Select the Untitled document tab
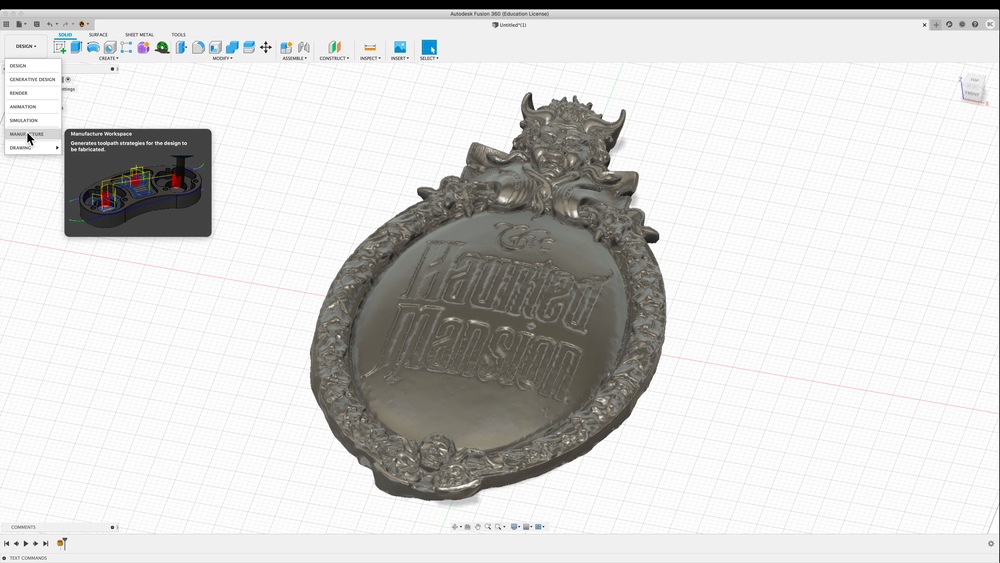The width and height of the screenshot is (1000, 563). (509, 25)
